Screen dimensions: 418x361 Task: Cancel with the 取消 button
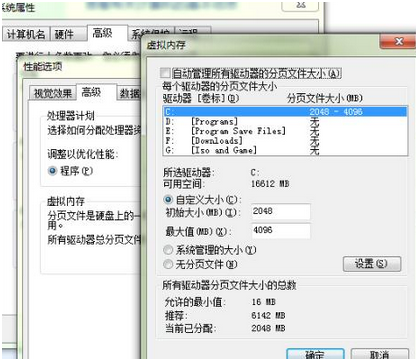click(x=380, y=354)
